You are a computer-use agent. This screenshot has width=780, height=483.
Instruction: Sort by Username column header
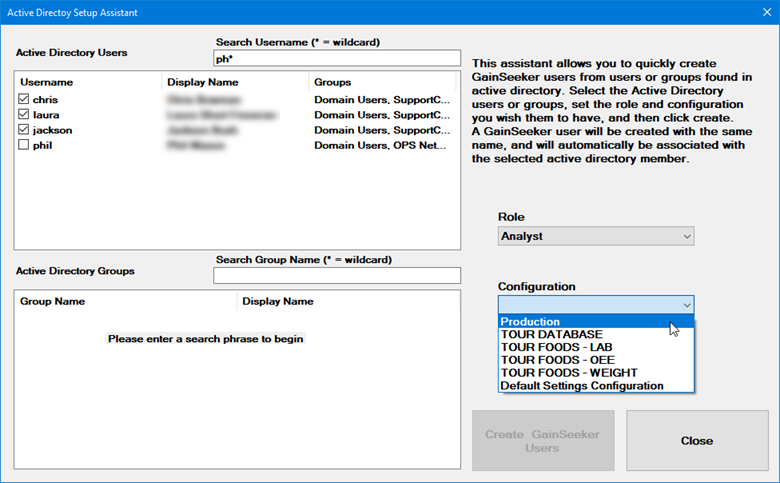click(x=46, y=82)
